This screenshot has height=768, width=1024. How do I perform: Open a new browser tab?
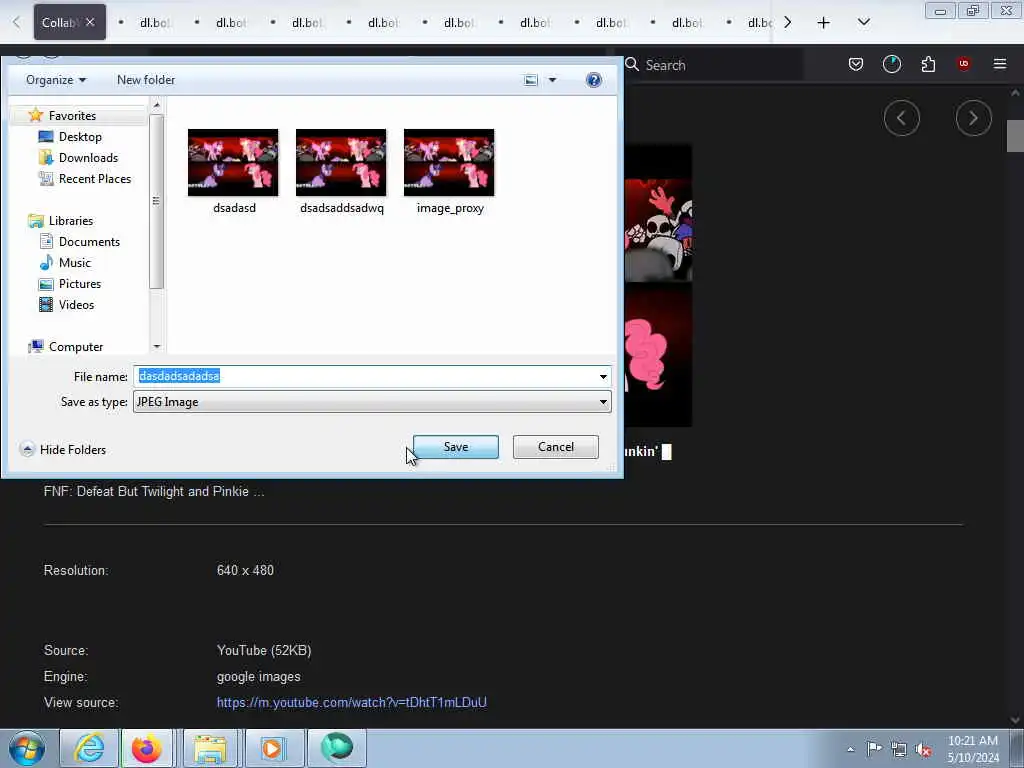[x=824, y=23]
